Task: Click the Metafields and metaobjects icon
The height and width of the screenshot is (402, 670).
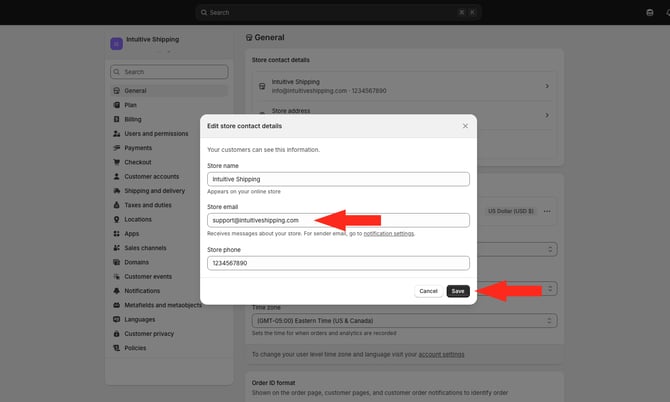Action: pyautogui.click(x=117, y=305)
